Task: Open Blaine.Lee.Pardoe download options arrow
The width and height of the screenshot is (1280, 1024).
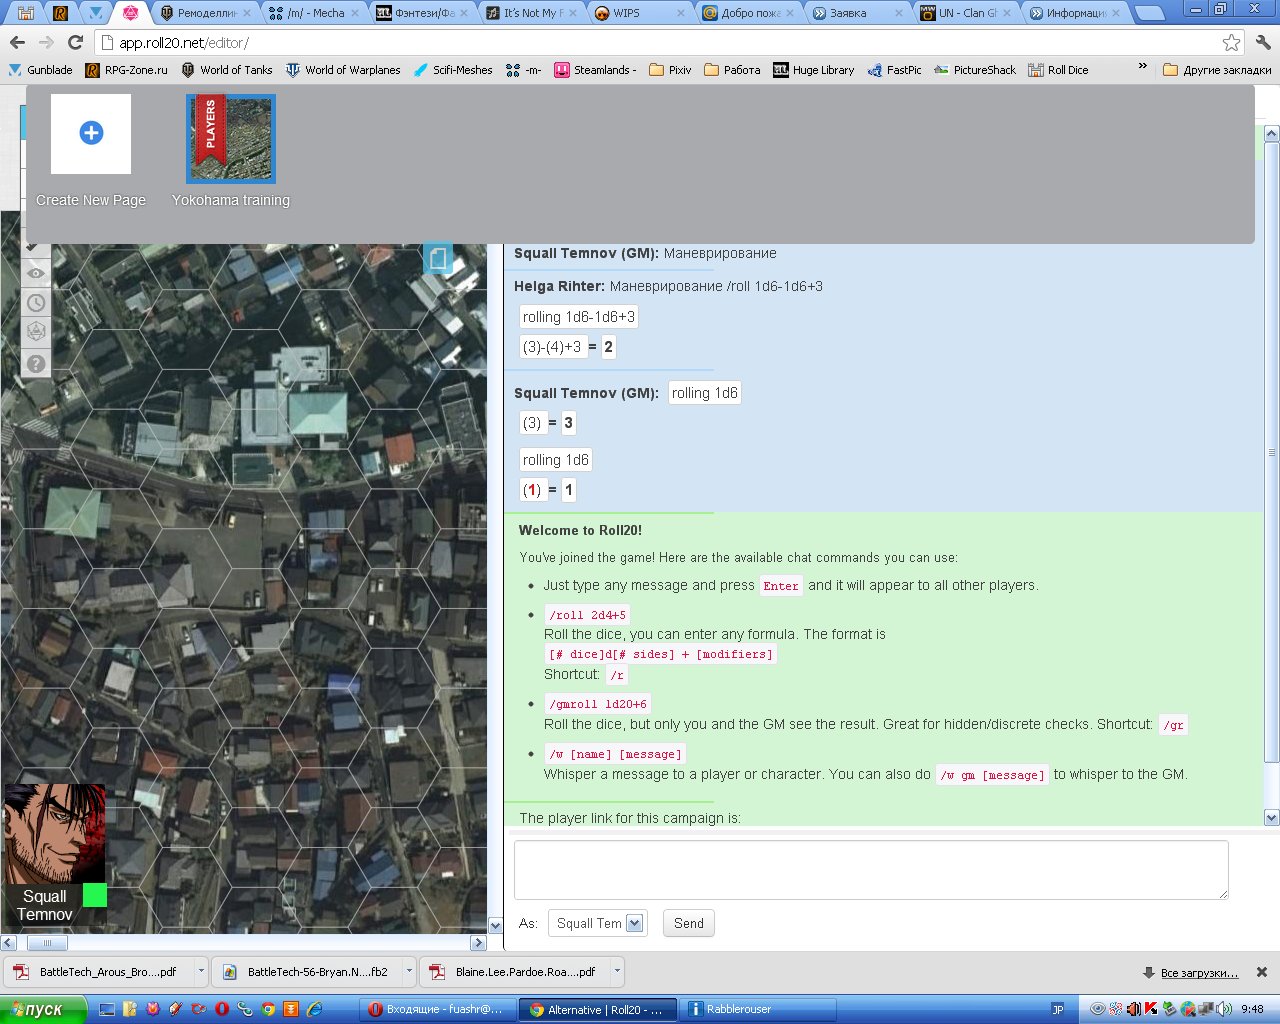Action: (x=617, y=971)
